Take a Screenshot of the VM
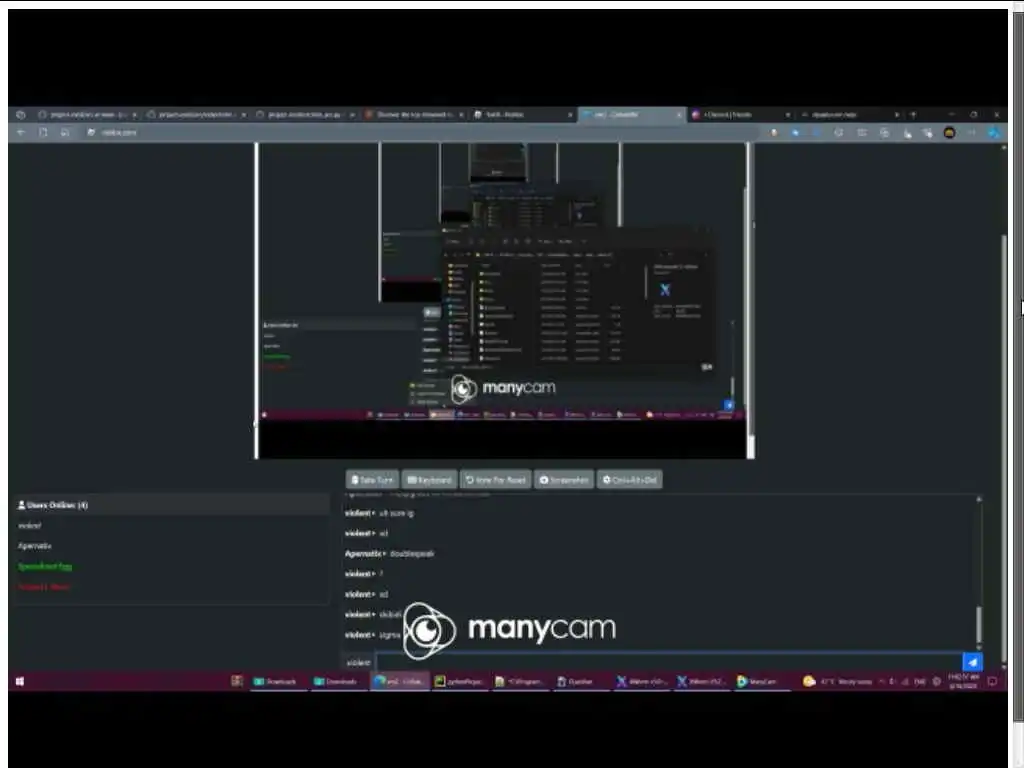The image size is (1024, 768). pos(564,480)
